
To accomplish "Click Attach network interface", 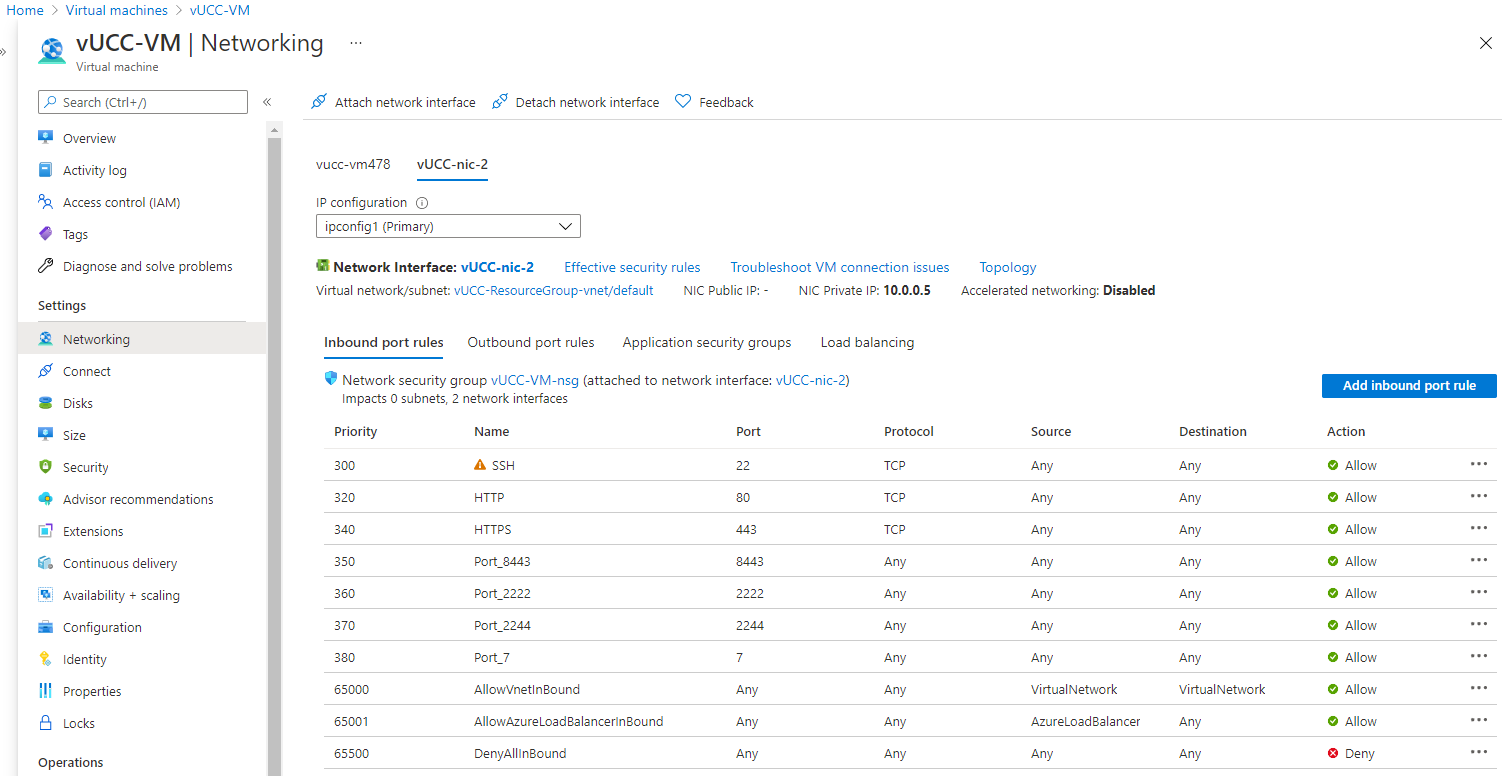I will tap(393, 102).
